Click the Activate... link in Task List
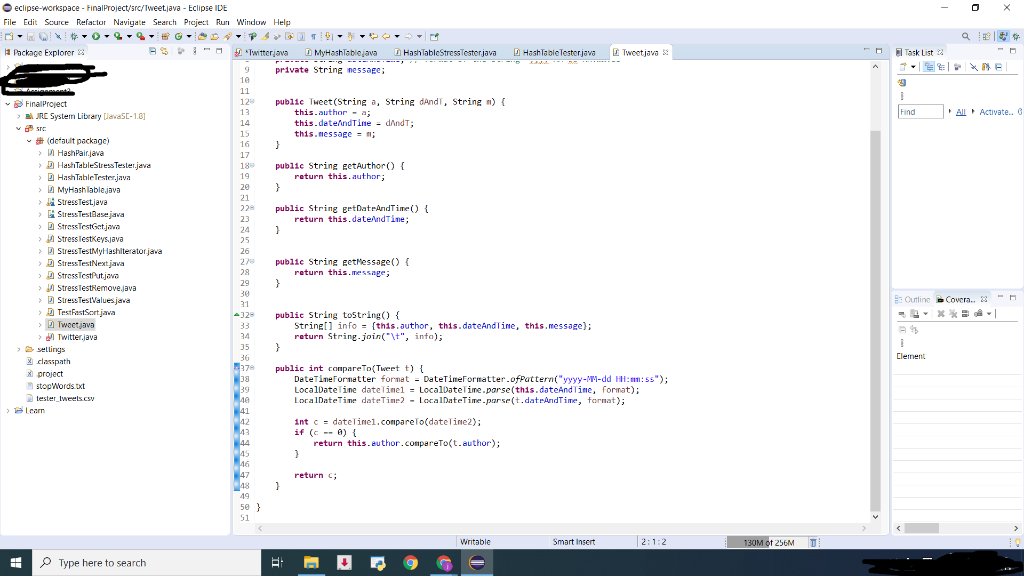The height and width of the screenshot is (576, 1024). pos(996,112)
